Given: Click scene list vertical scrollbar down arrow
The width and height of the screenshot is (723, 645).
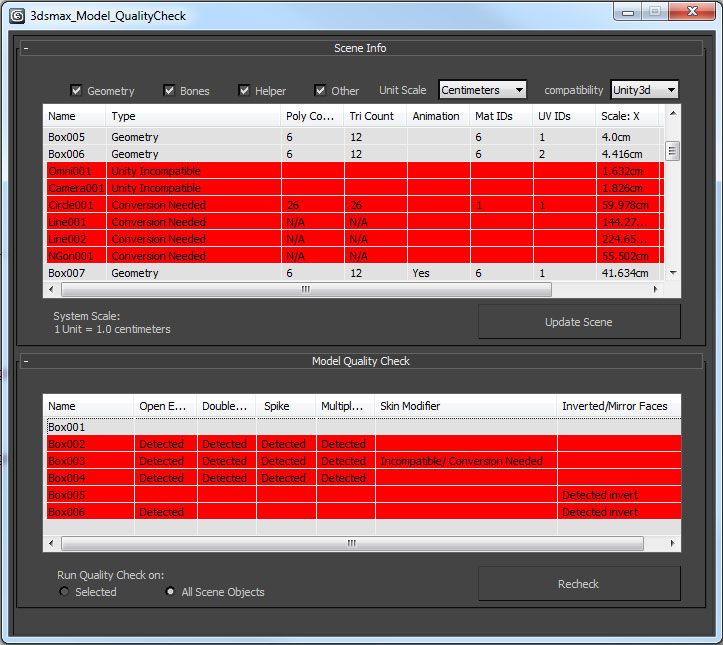Looking at the screenshot, I should tap(673, 273).
